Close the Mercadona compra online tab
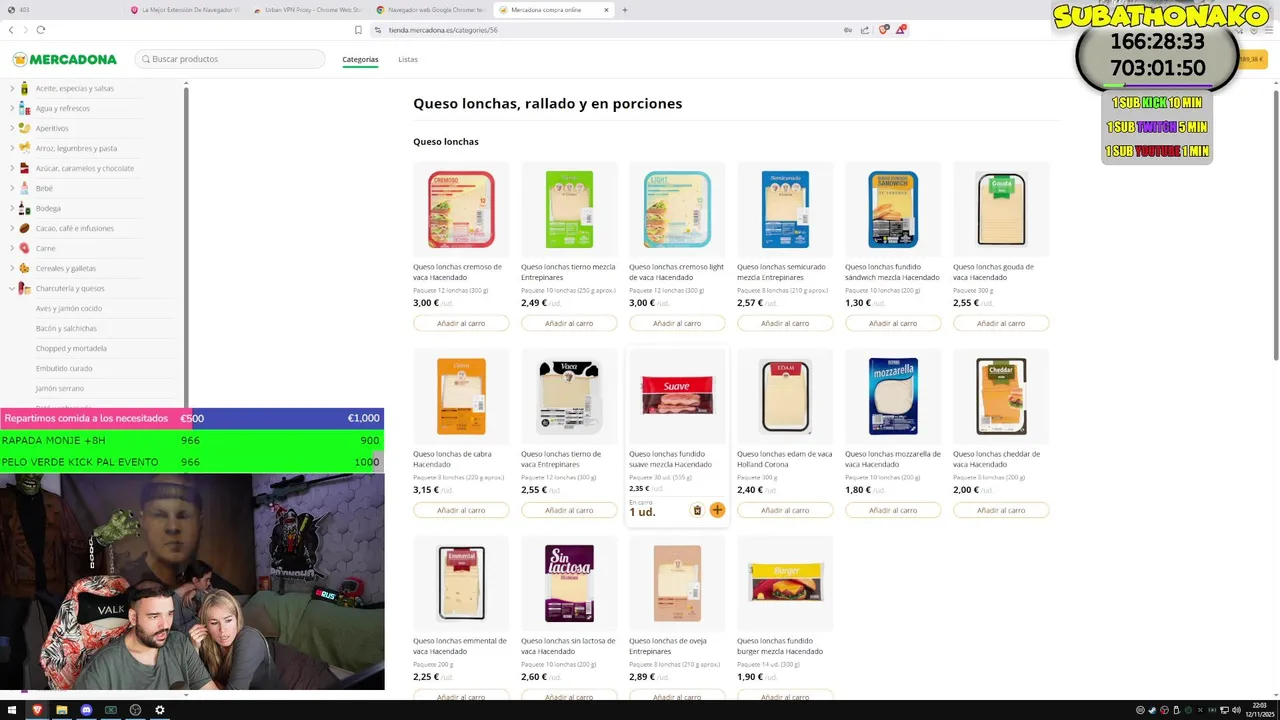This screenshot has width=1280, height=720. point(606,10)
